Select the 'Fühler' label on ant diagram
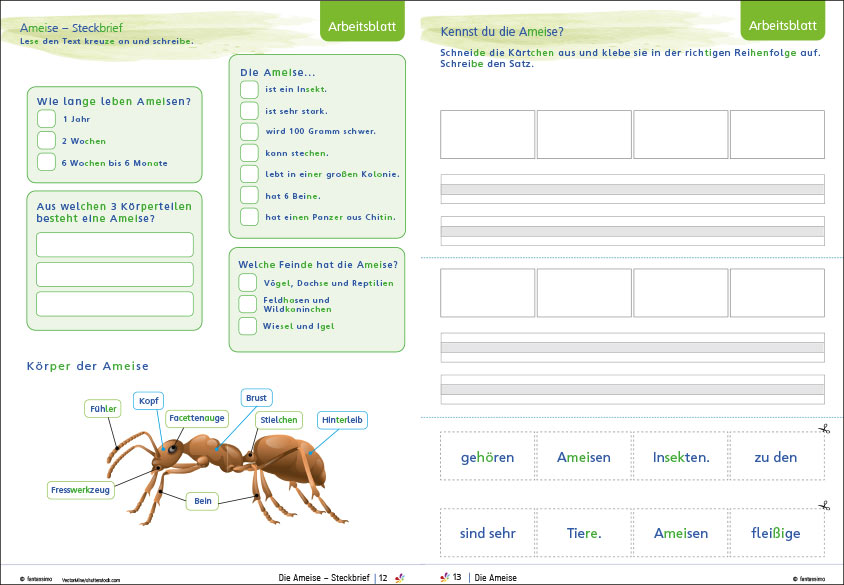844x585 pixels. 103,408
